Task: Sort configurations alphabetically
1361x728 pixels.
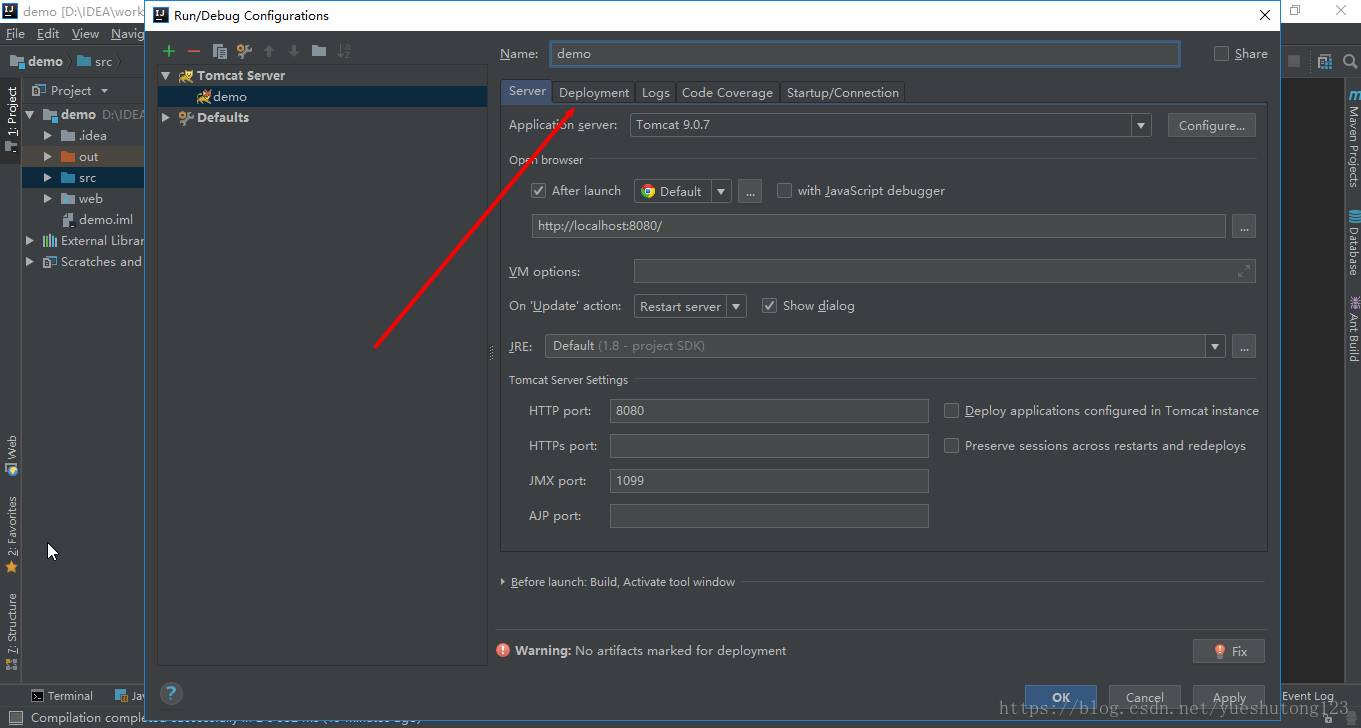Action: point(344,51)
